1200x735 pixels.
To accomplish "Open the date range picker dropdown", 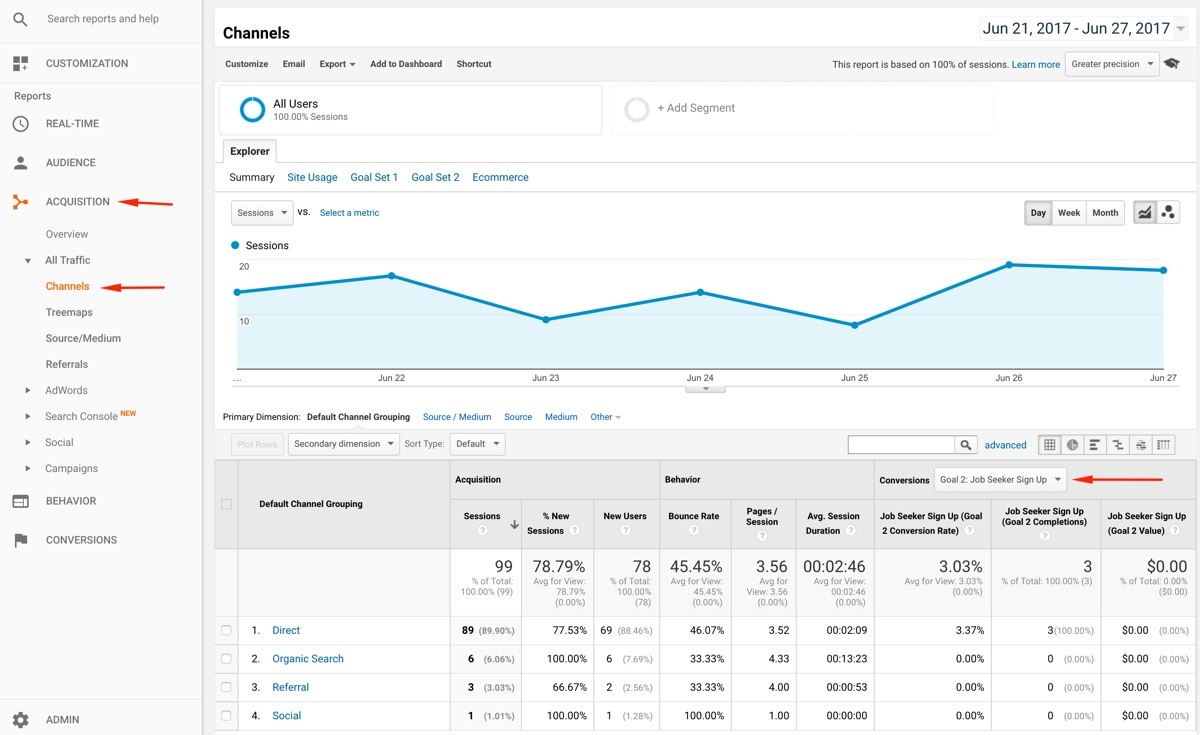I will pos(1084,29).
